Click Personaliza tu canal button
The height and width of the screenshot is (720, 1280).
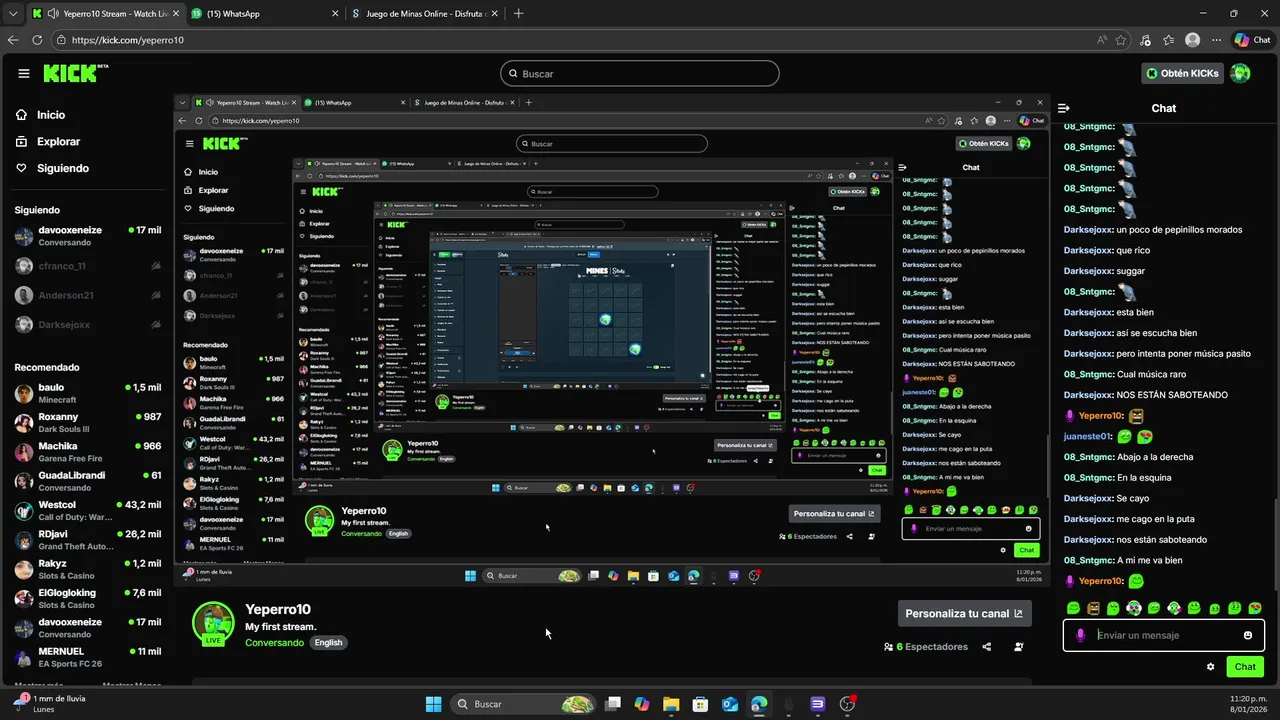[x=964, y=614]
